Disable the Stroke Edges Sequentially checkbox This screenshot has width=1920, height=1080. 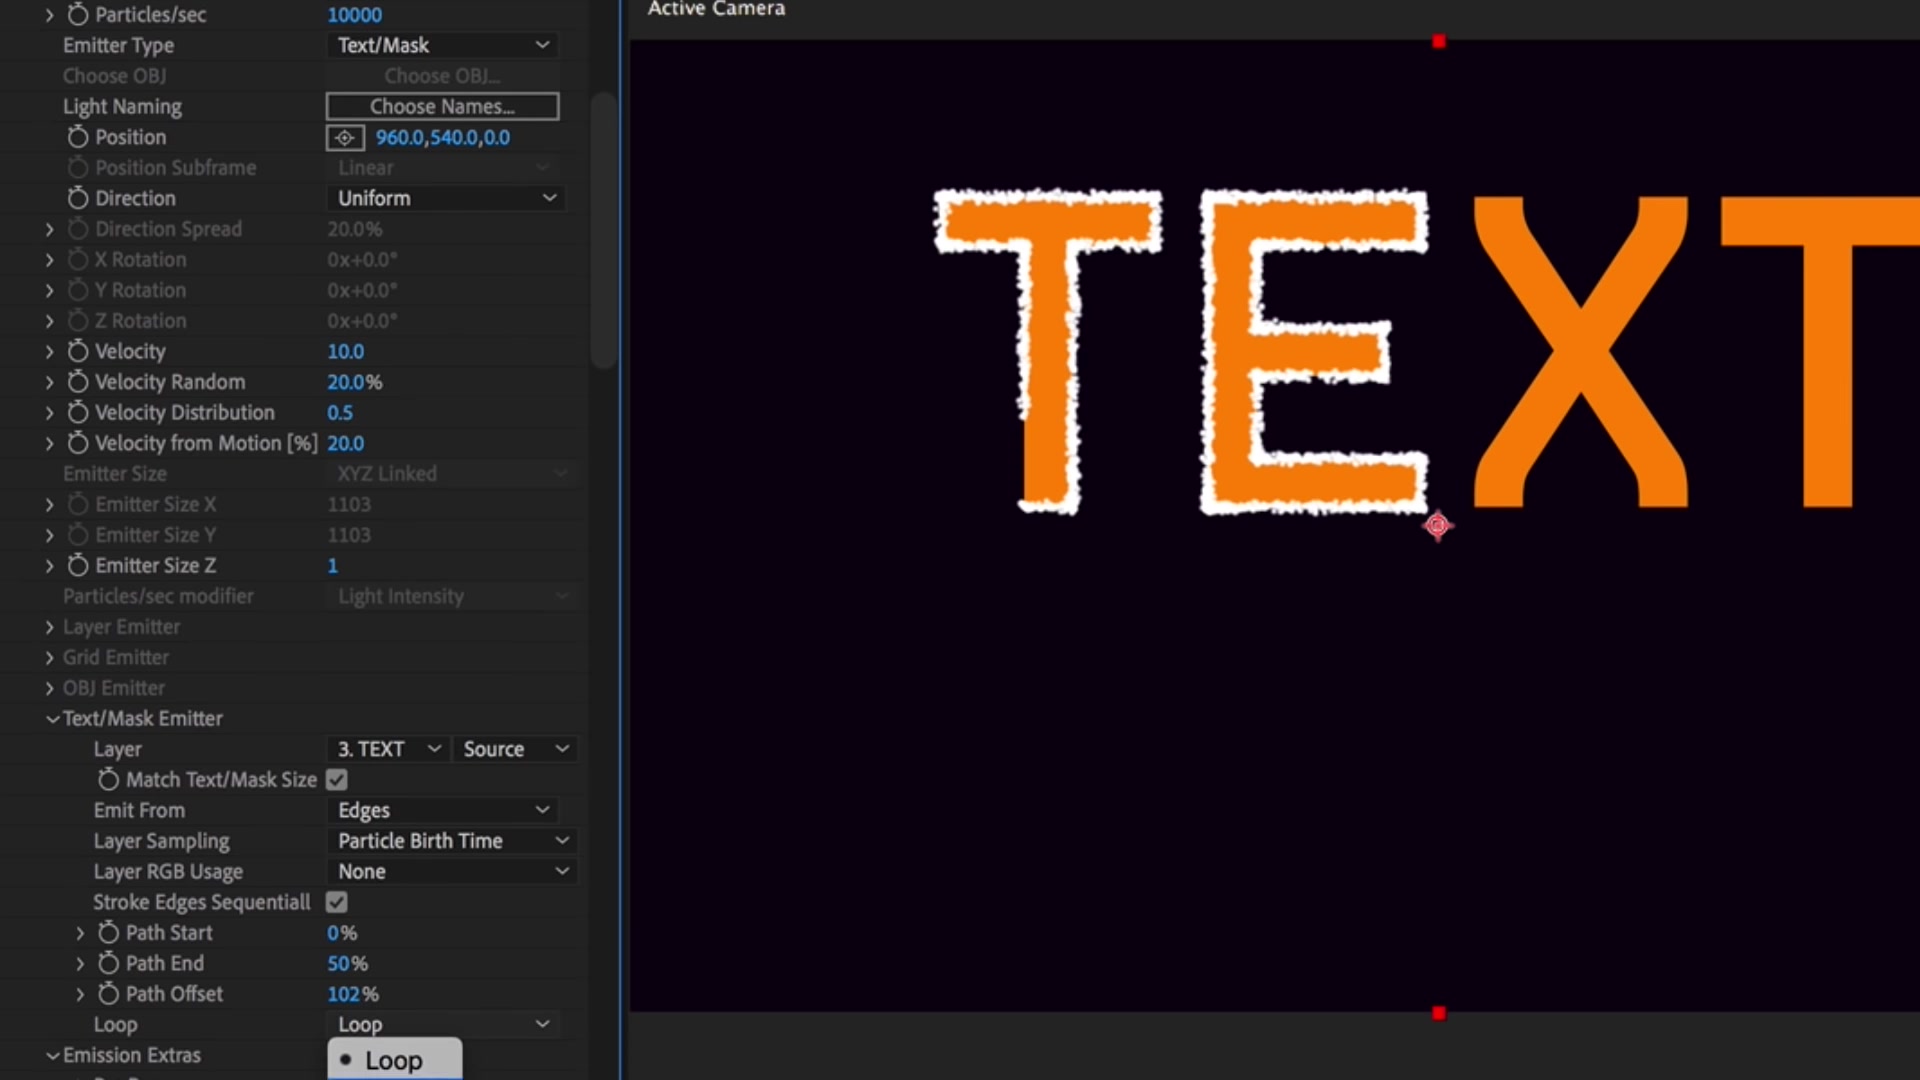coord(336,901)
